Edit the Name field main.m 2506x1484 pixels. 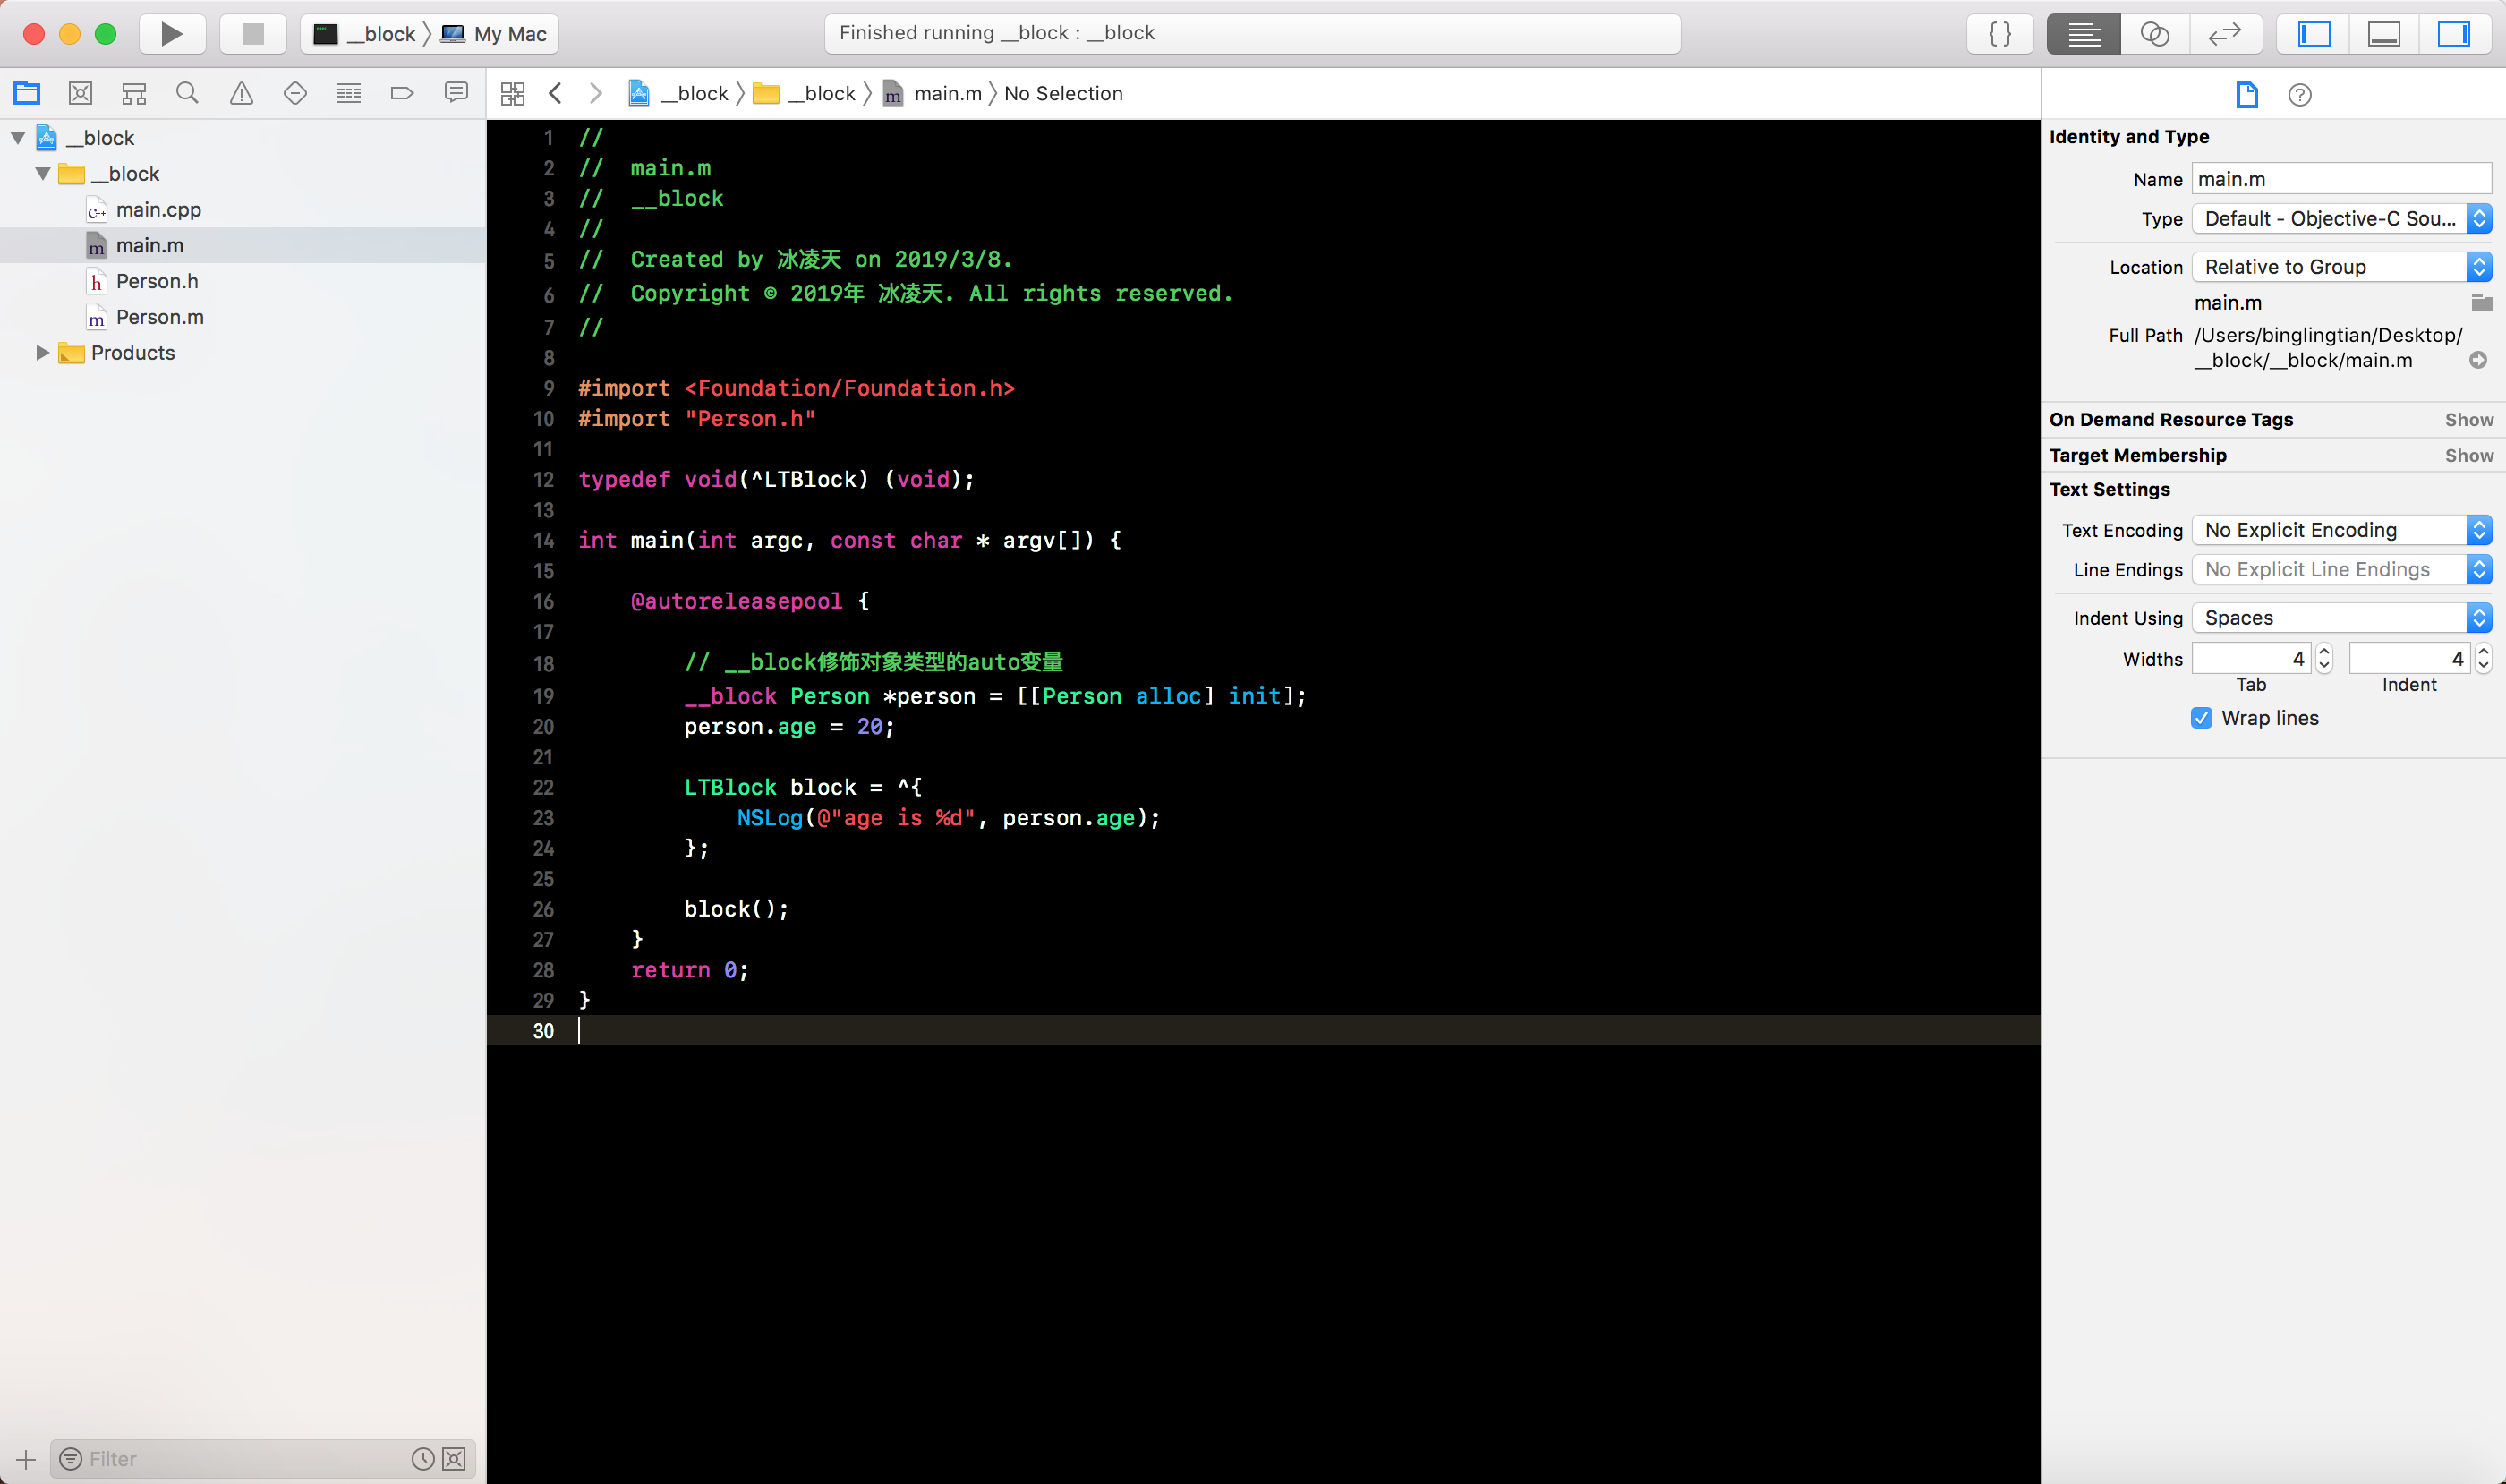click(2341, 179)
